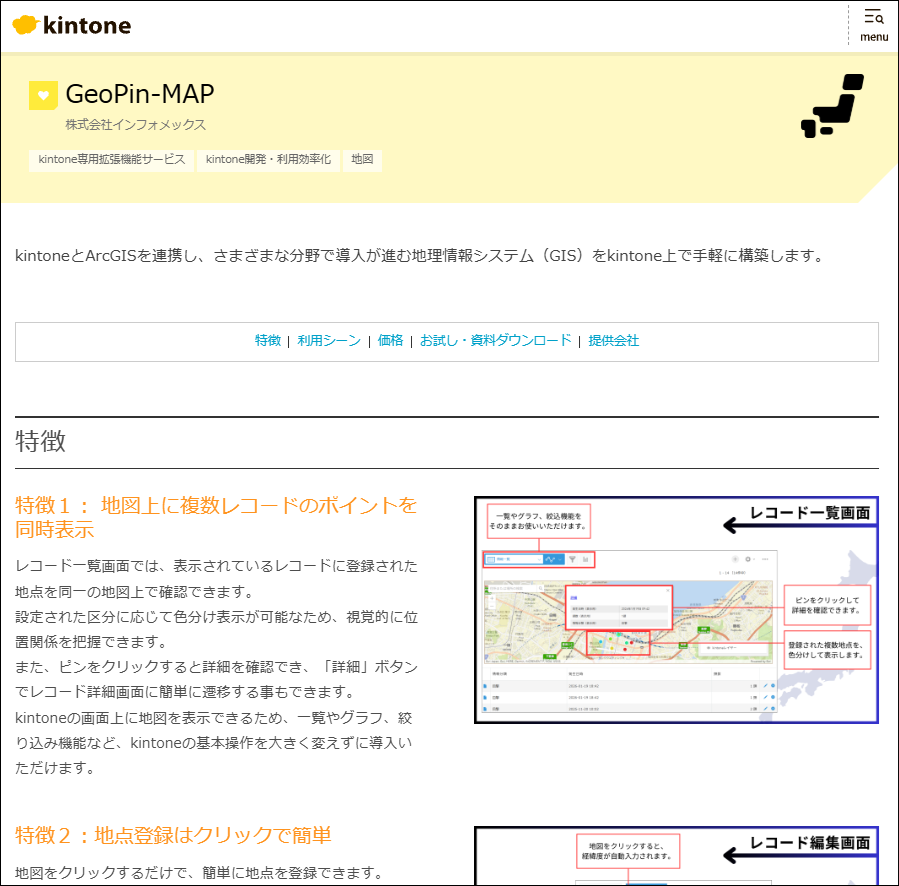Image resolution: width=899 pixels, height=886 pixels.
Task: Click the お試し・資料ダウンロード link
Action: tap(495, 341)
